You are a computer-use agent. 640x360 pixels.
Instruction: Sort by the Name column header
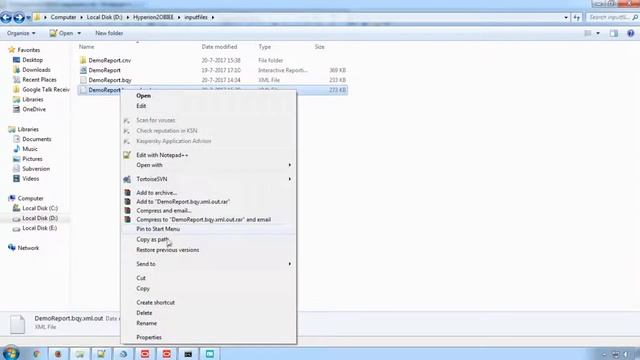[x=87, y=47]
